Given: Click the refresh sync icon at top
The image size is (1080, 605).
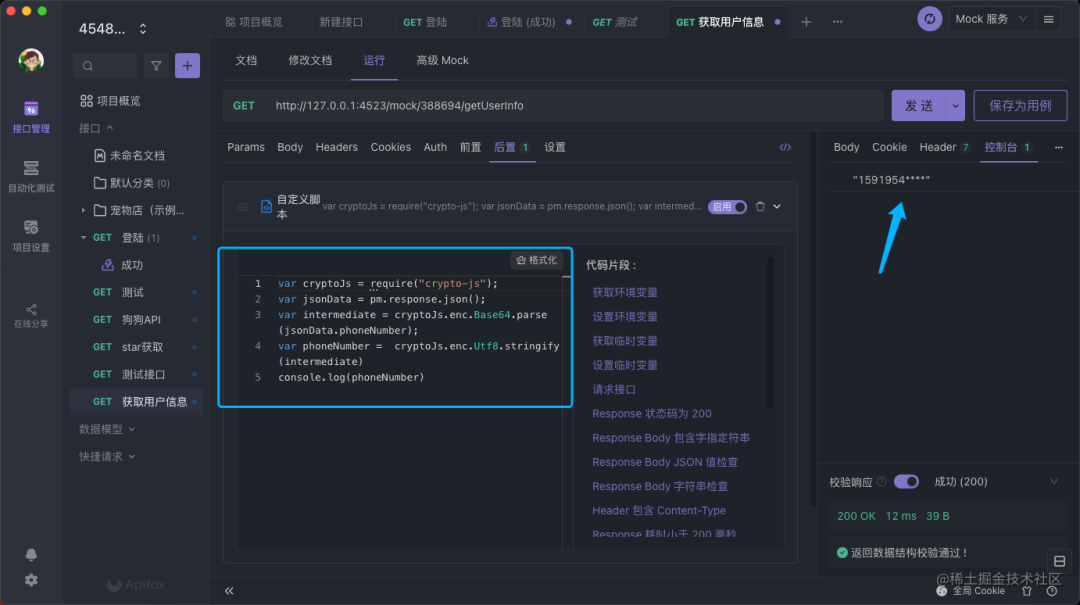Looking at the screenshot, I should [930, 19].
